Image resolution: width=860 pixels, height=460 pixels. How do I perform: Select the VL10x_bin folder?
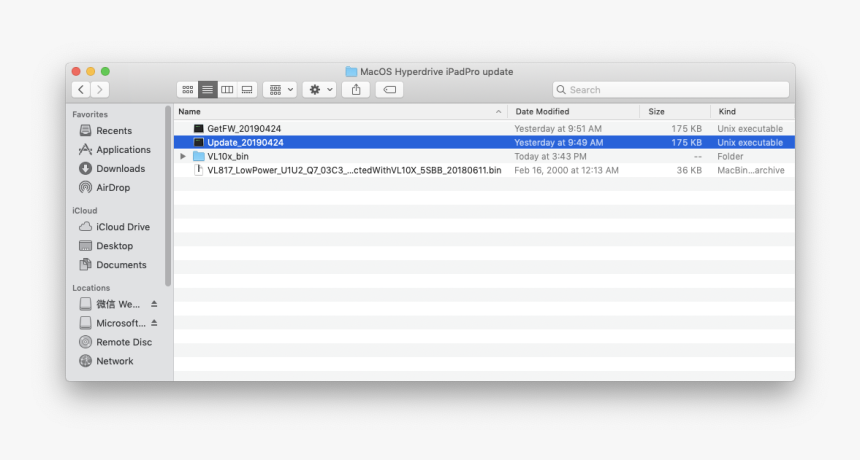pyautogui.click(x=484, y=156)
